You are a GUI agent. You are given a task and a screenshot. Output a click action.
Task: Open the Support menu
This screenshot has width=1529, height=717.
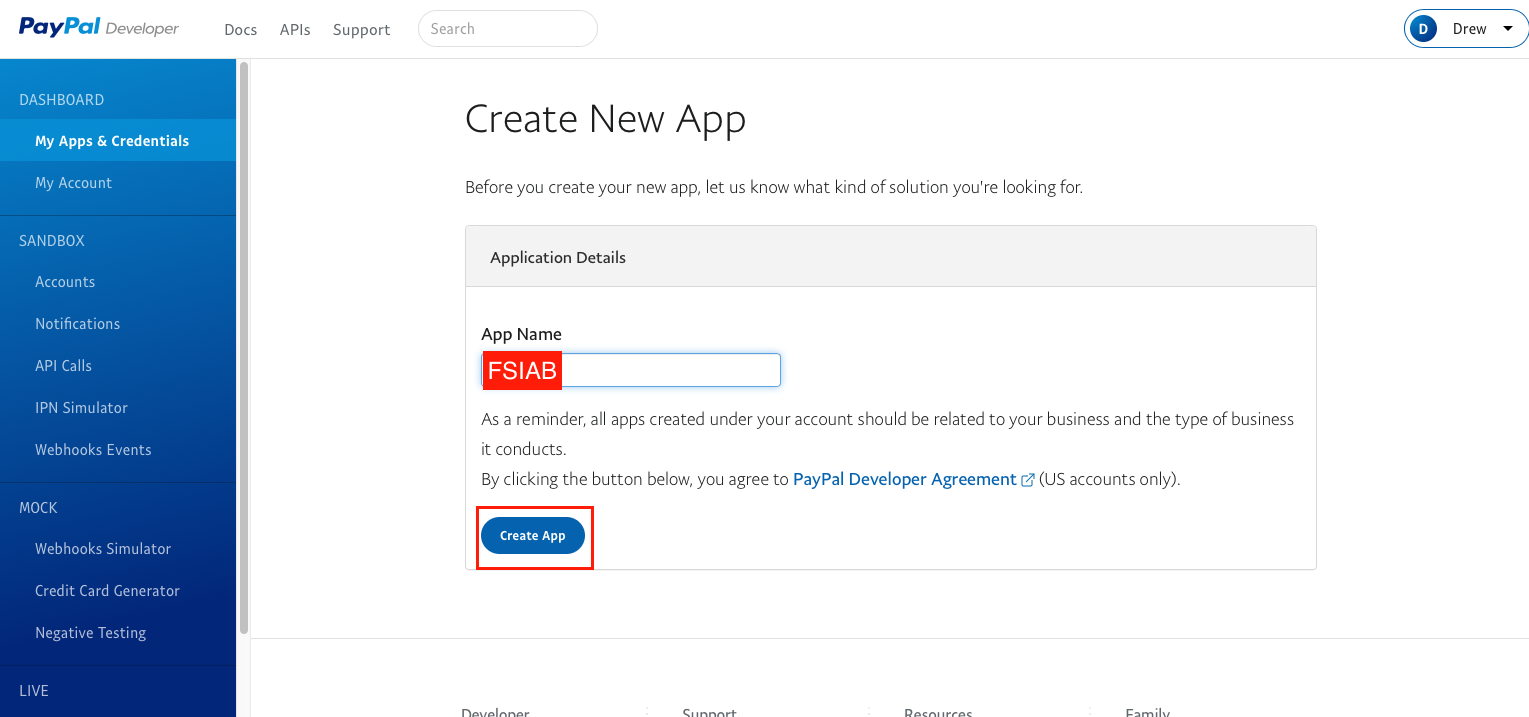pyautogui.click(x=361, y=30)
